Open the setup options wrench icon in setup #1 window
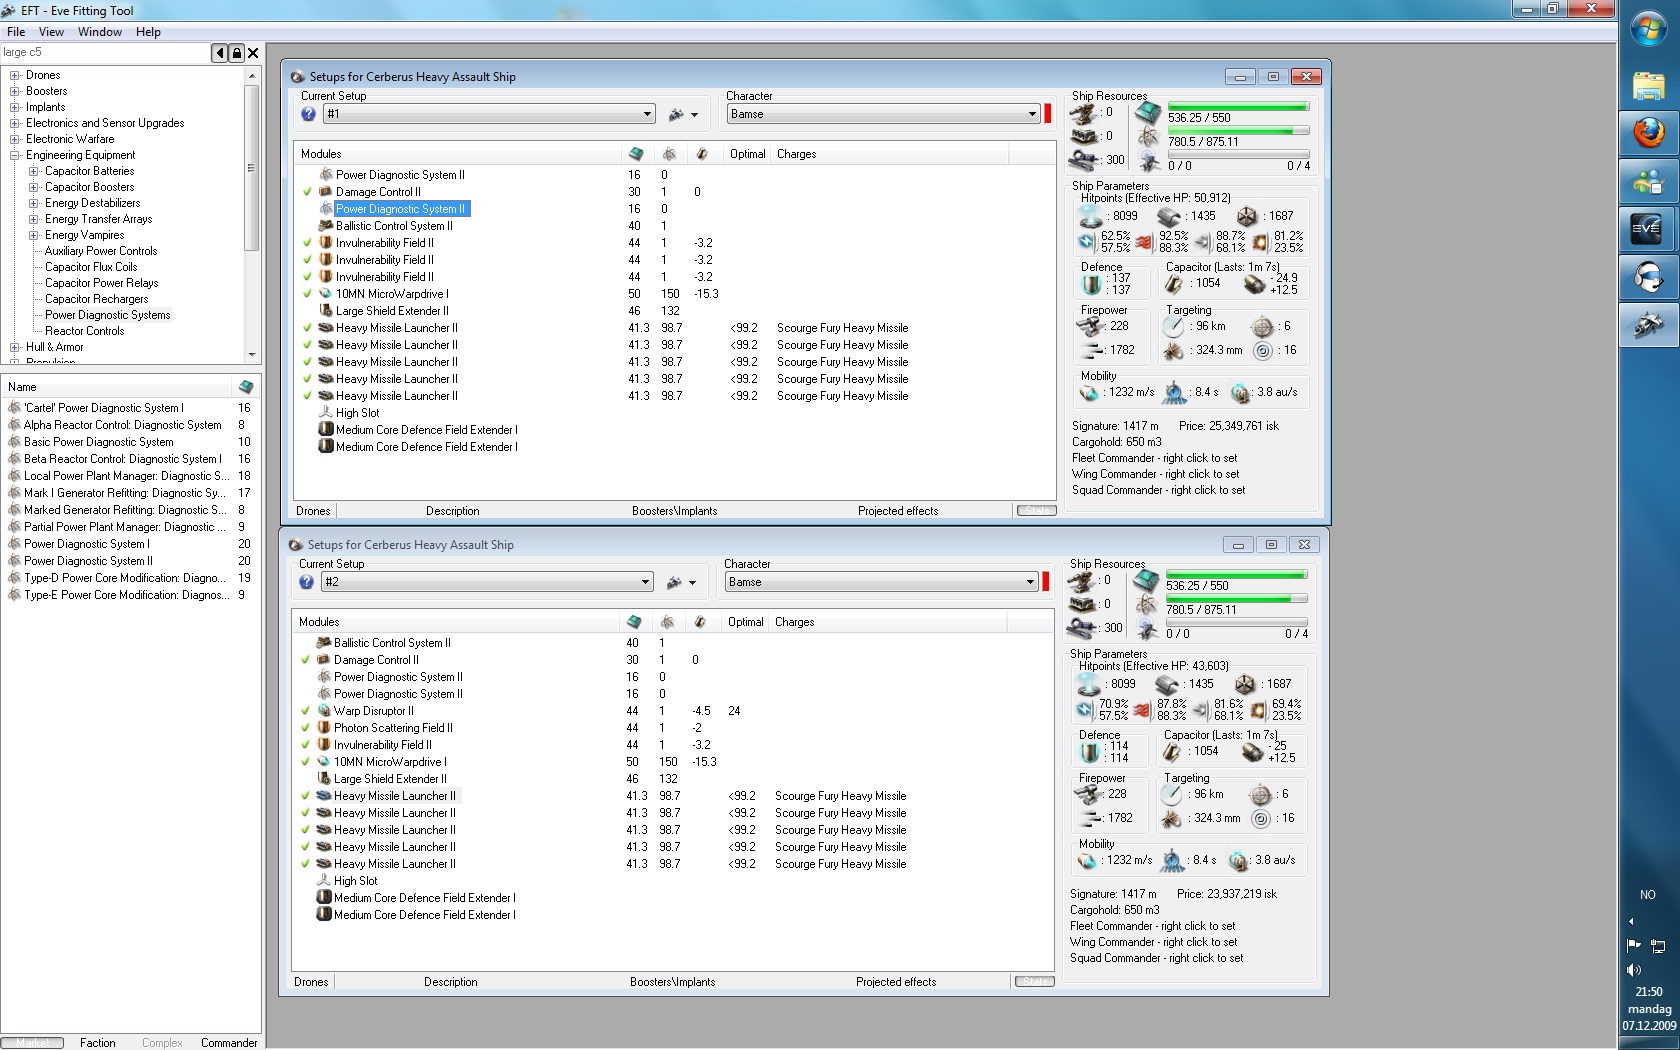 pos(683,114)
